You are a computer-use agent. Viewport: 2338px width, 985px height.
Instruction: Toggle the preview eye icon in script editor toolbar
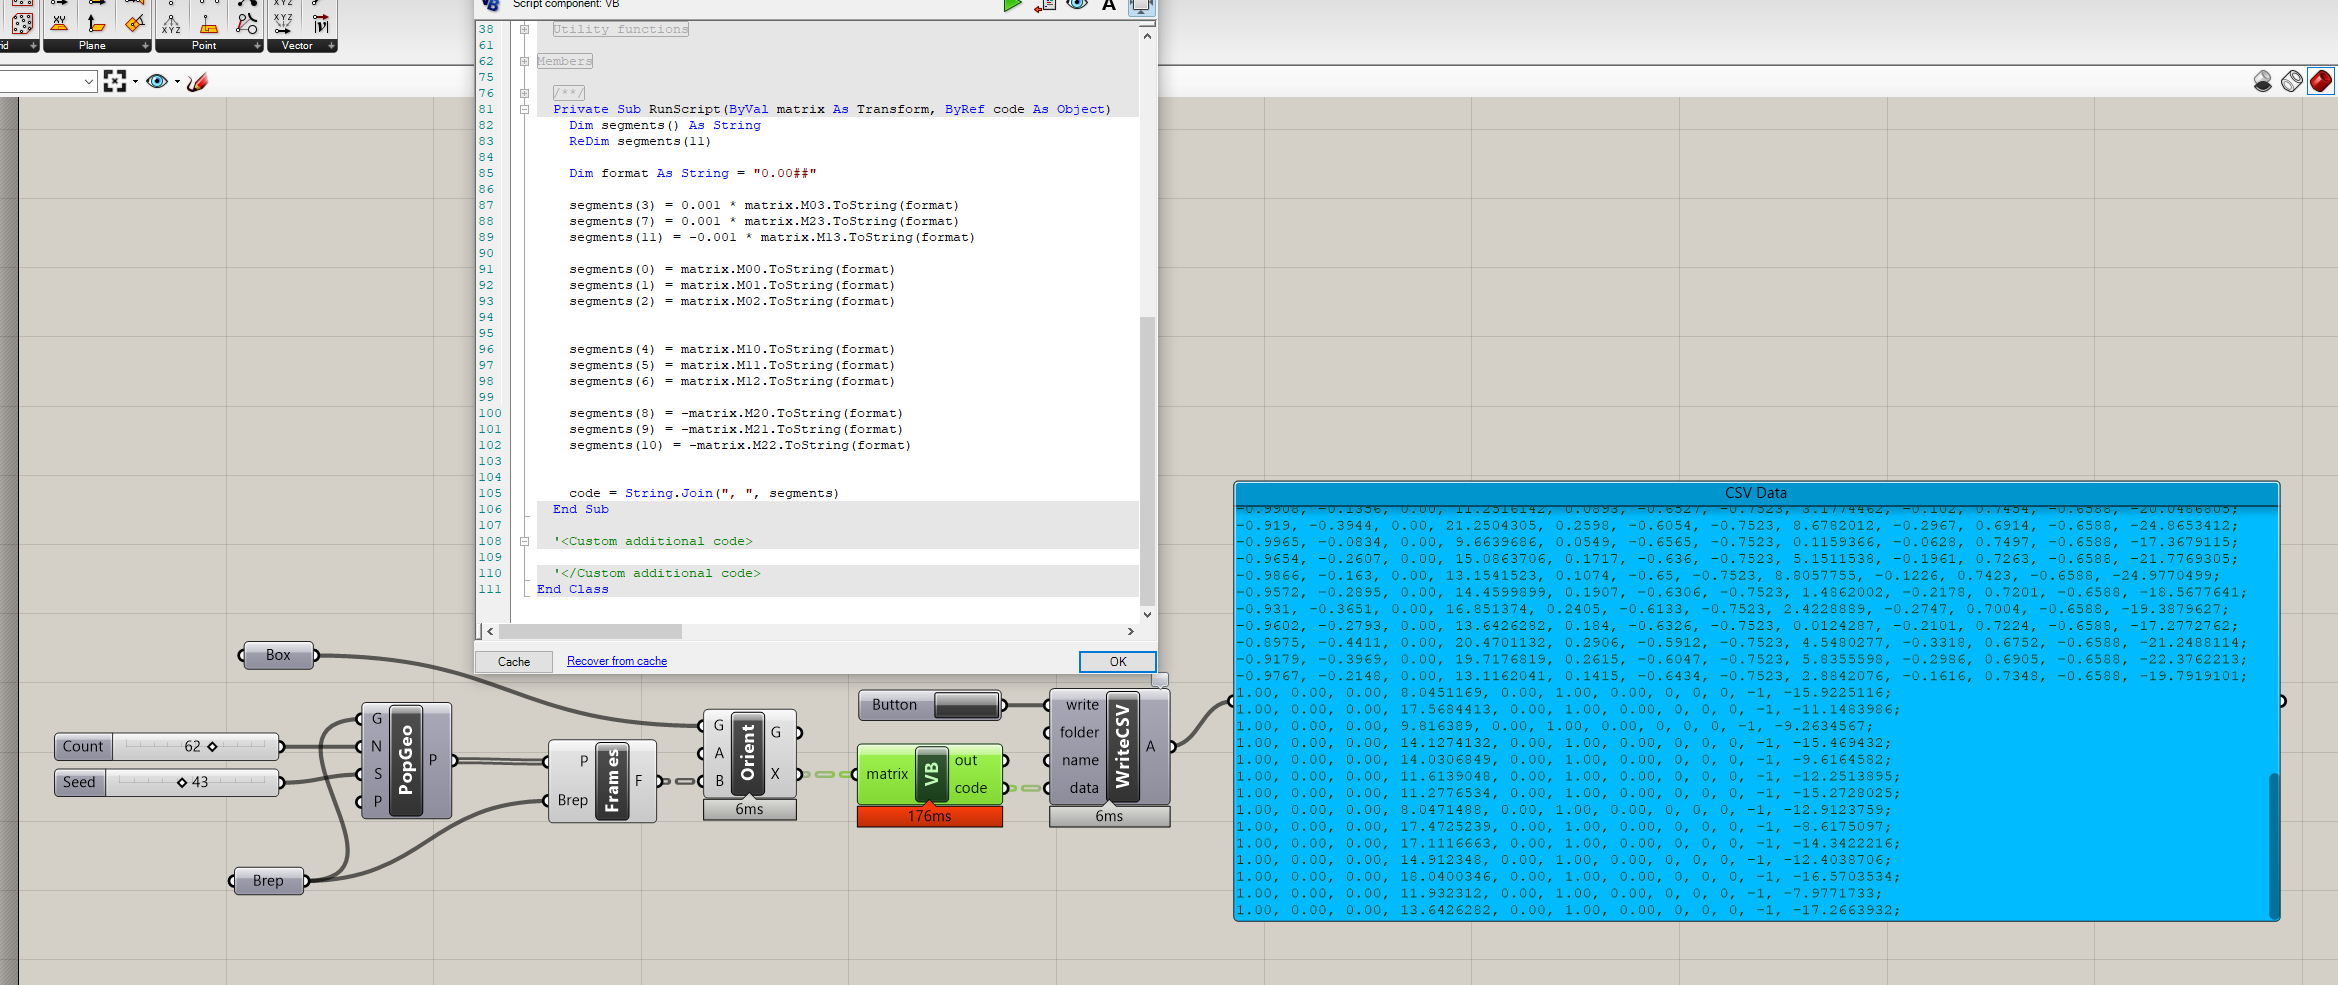(x=1077, y=7)
